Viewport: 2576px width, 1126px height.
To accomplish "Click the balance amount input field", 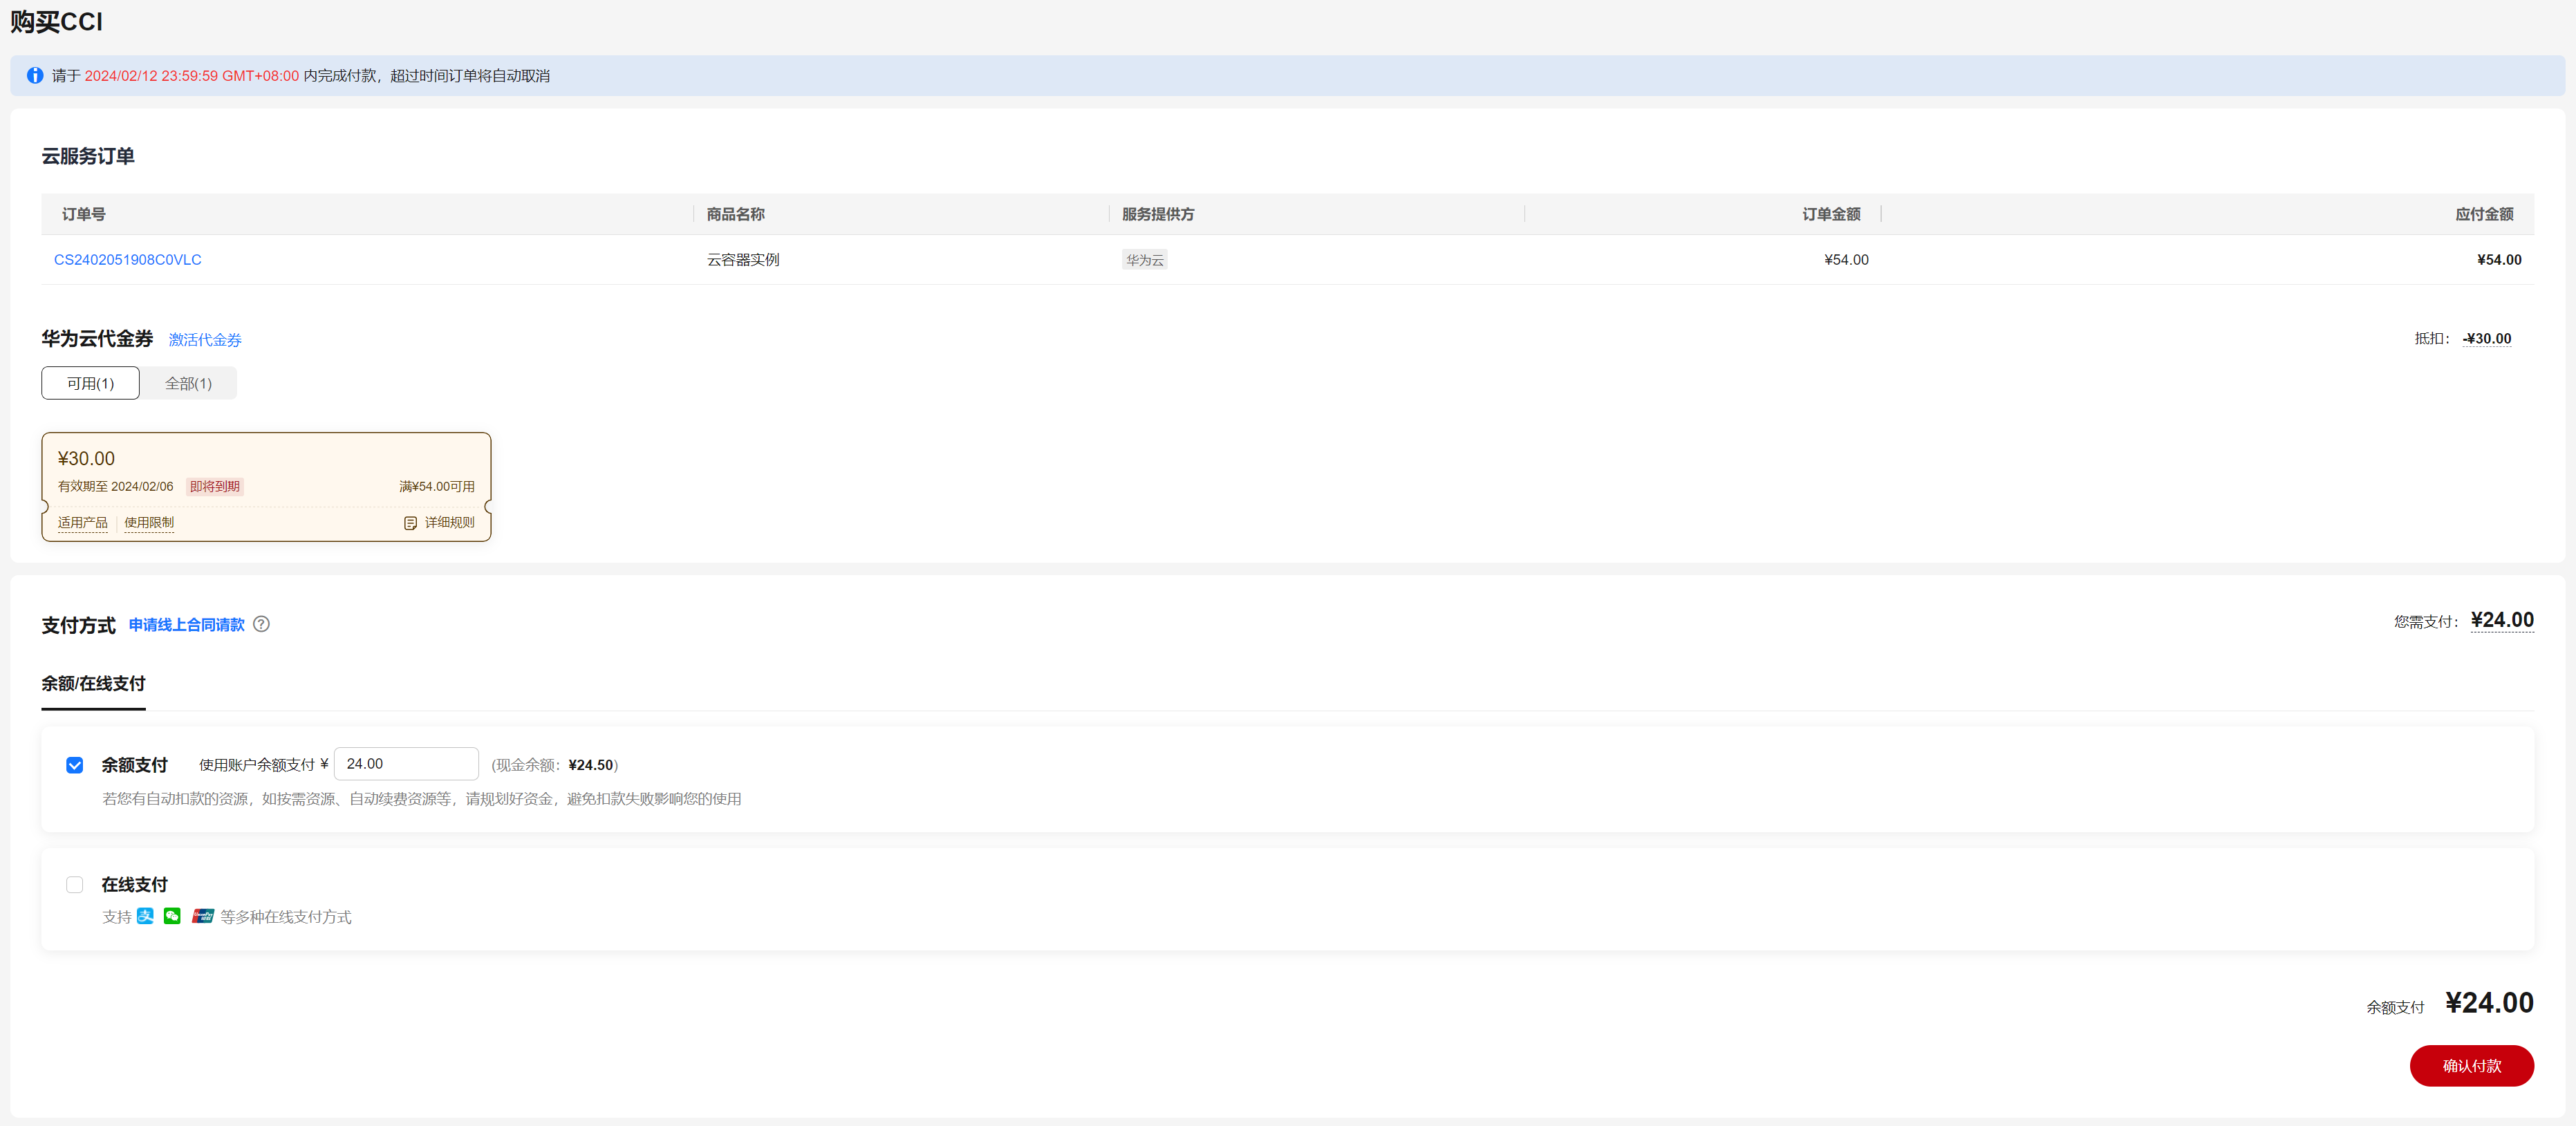I will click(406, 764).
